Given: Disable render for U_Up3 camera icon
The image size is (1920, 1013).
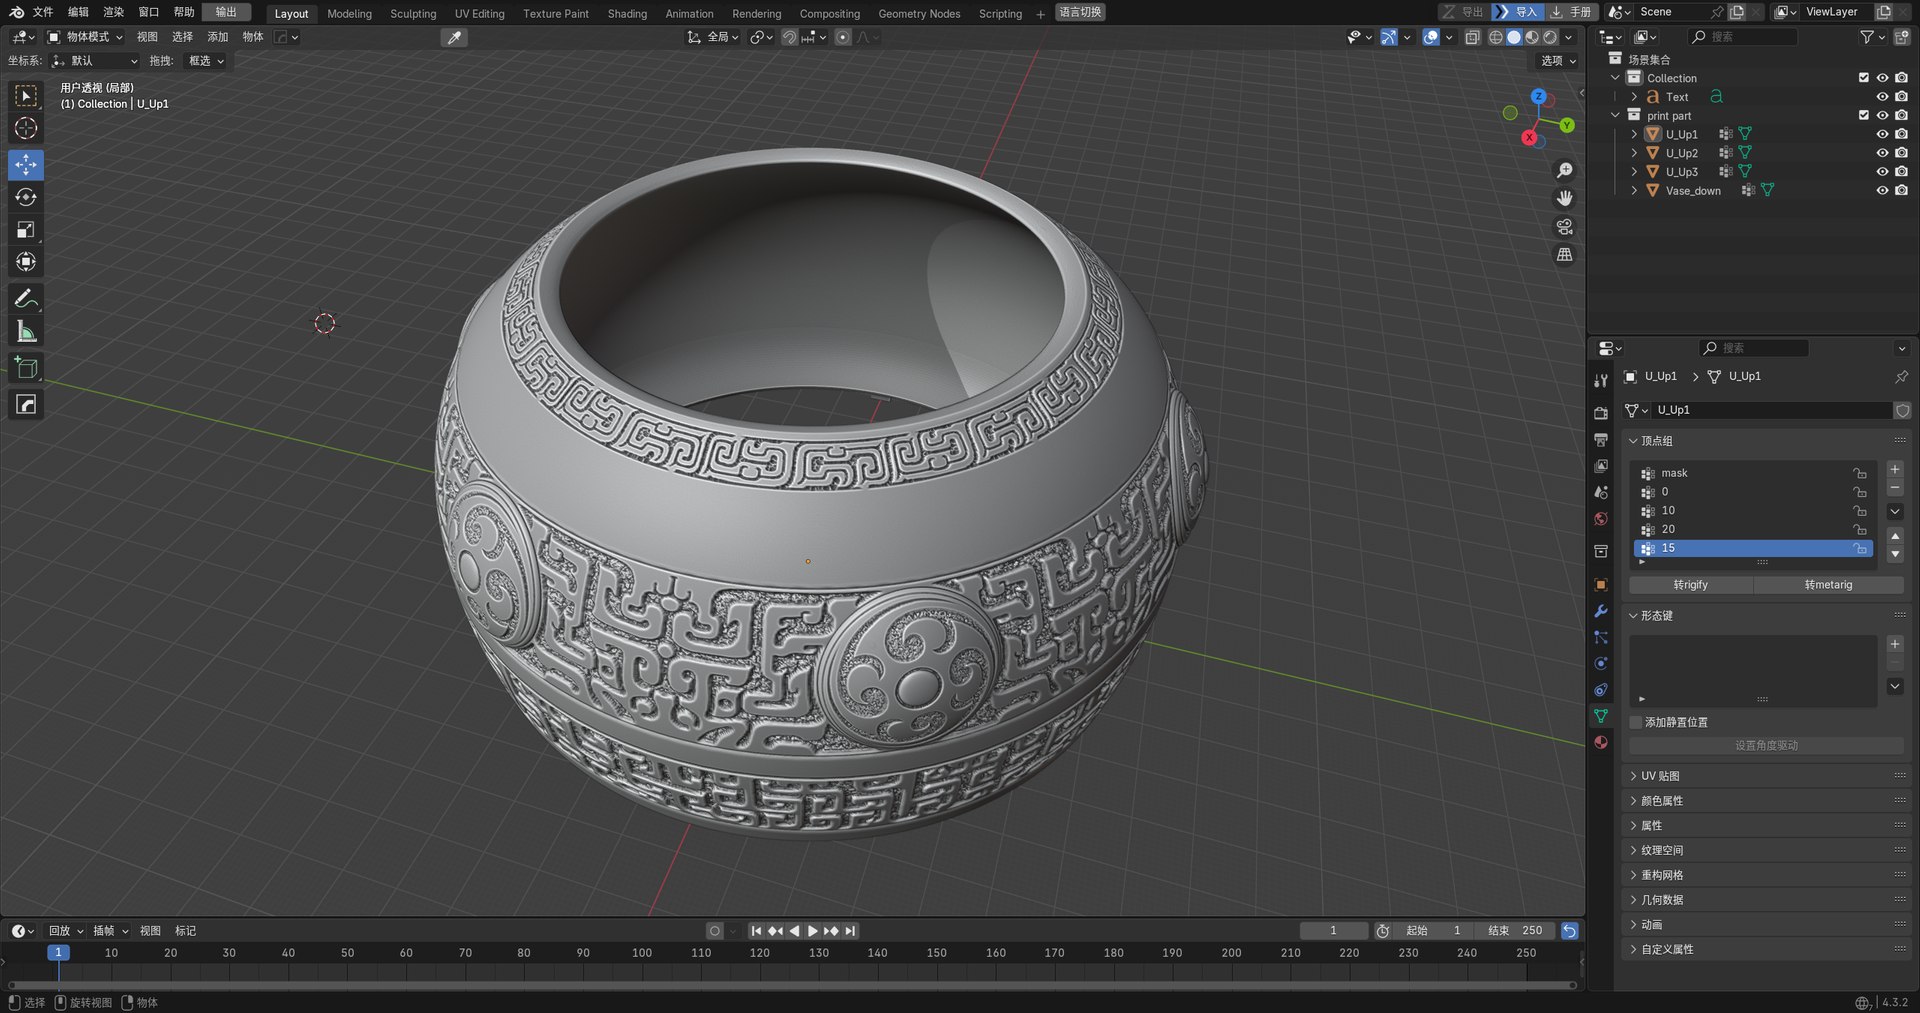Looking at the screenshot, I should (1901, 172).
